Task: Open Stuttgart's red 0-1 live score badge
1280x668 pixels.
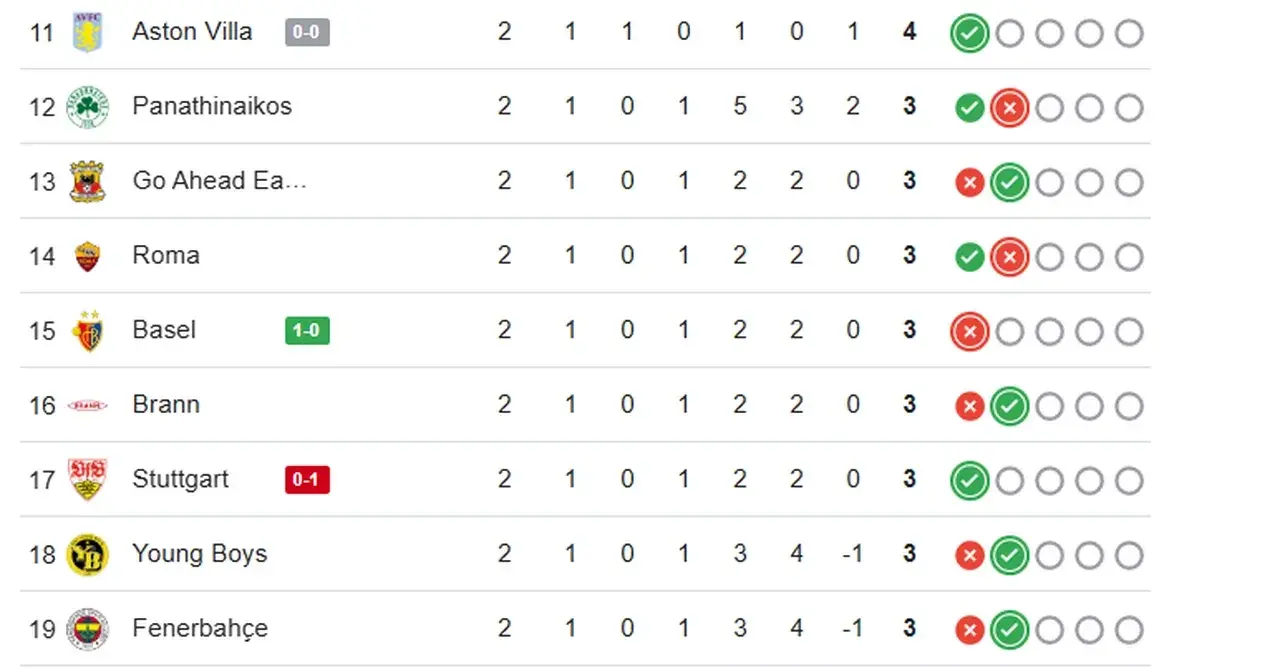Action: 307,480
